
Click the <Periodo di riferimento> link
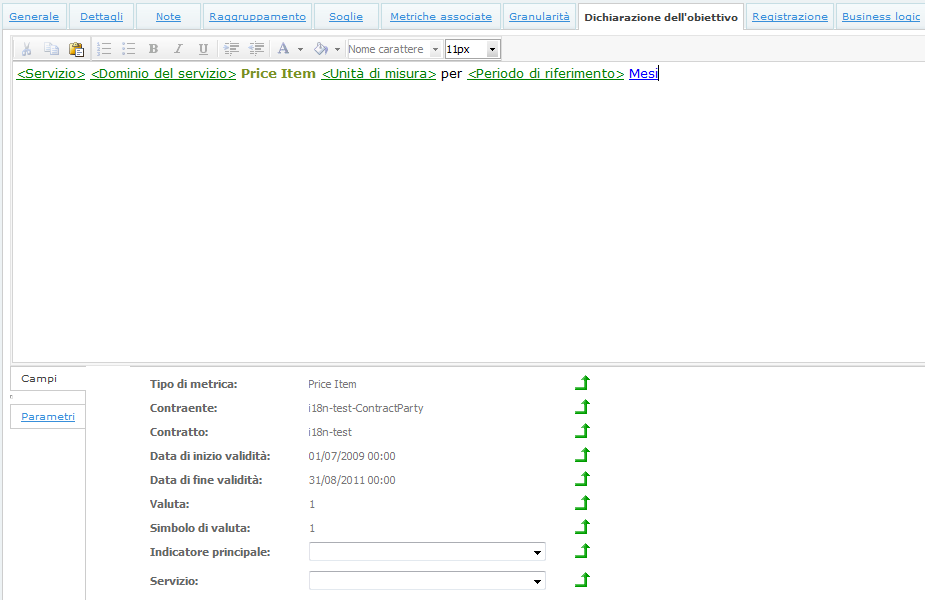[x=546, y=74]
